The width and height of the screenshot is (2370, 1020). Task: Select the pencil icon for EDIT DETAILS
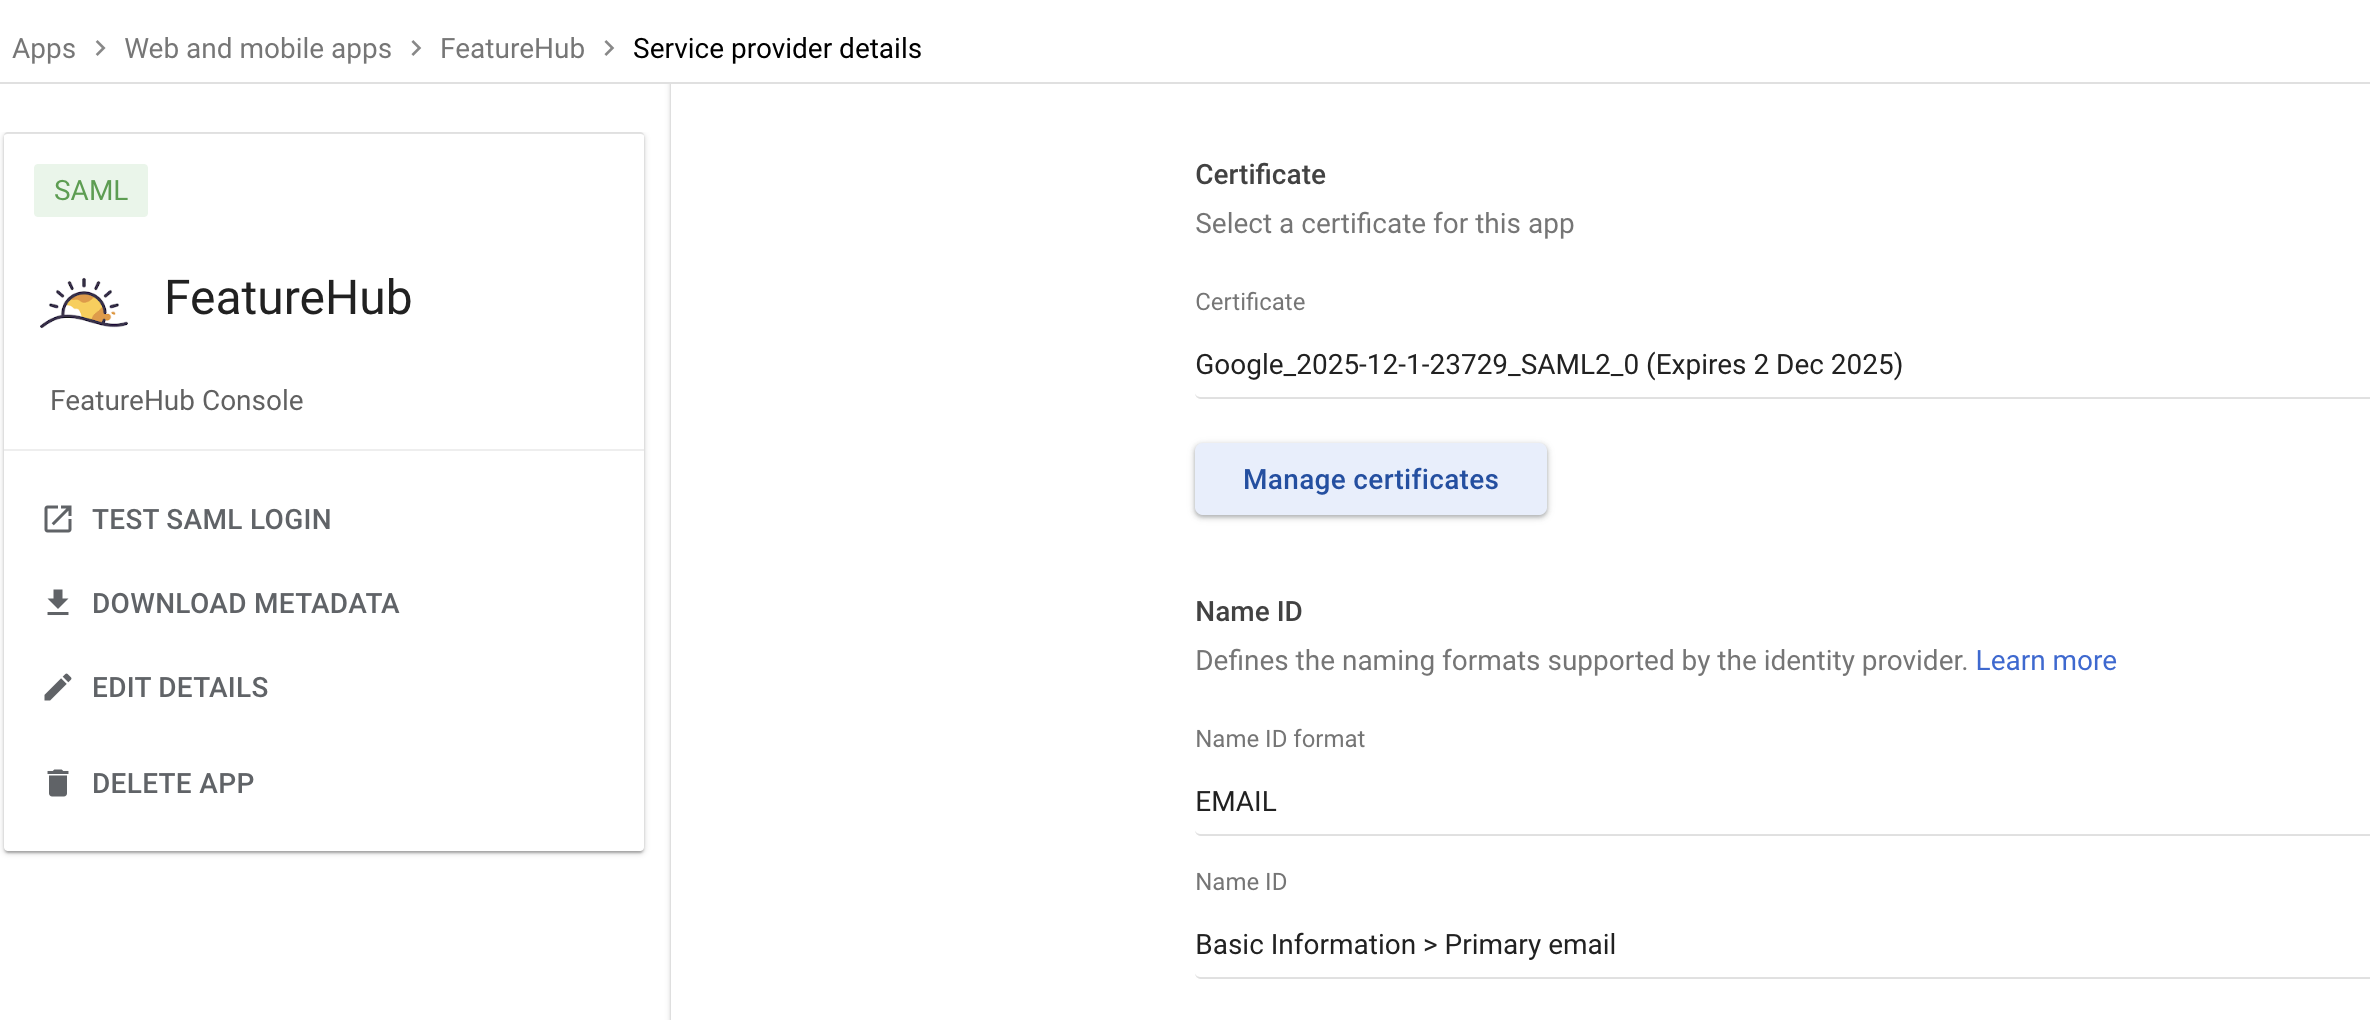(x=58, y=686)
